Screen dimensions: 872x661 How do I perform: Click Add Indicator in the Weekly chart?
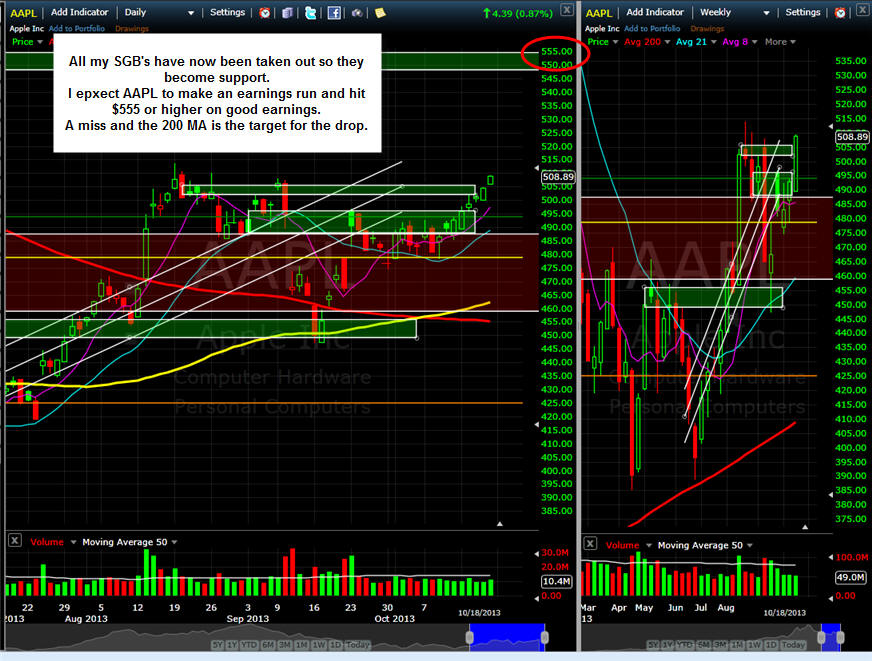pos(655,12)
